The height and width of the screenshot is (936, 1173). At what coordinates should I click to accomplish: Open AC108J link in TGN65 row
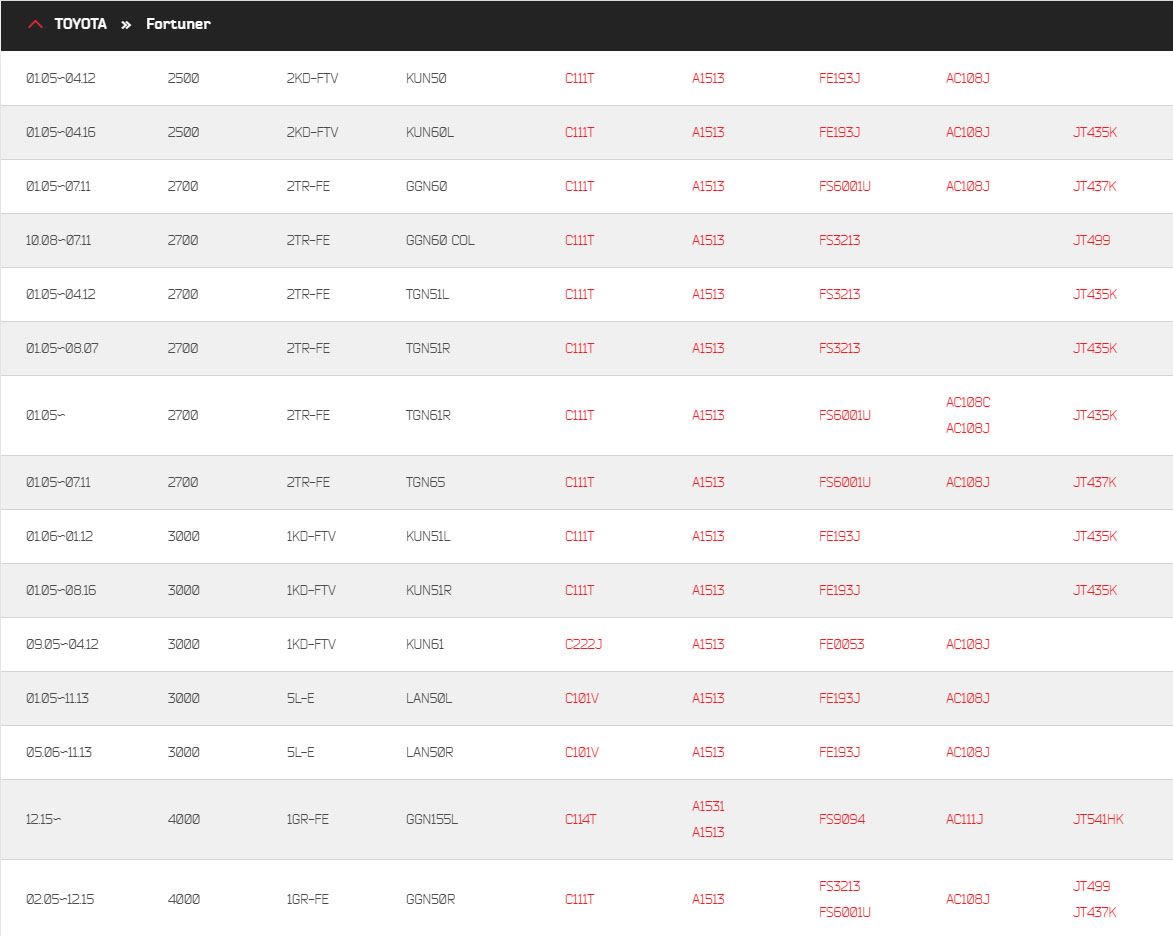tap(967, 483)
